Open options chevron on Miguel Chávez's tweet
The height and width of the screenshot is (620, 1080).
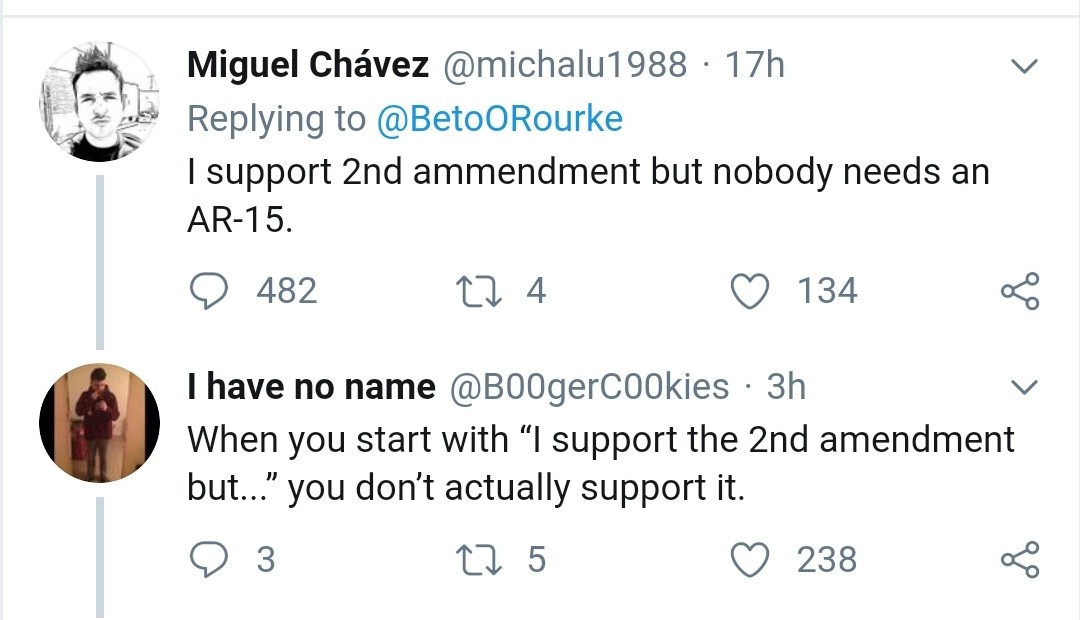pyautogui.click(x=1024, y=66)
